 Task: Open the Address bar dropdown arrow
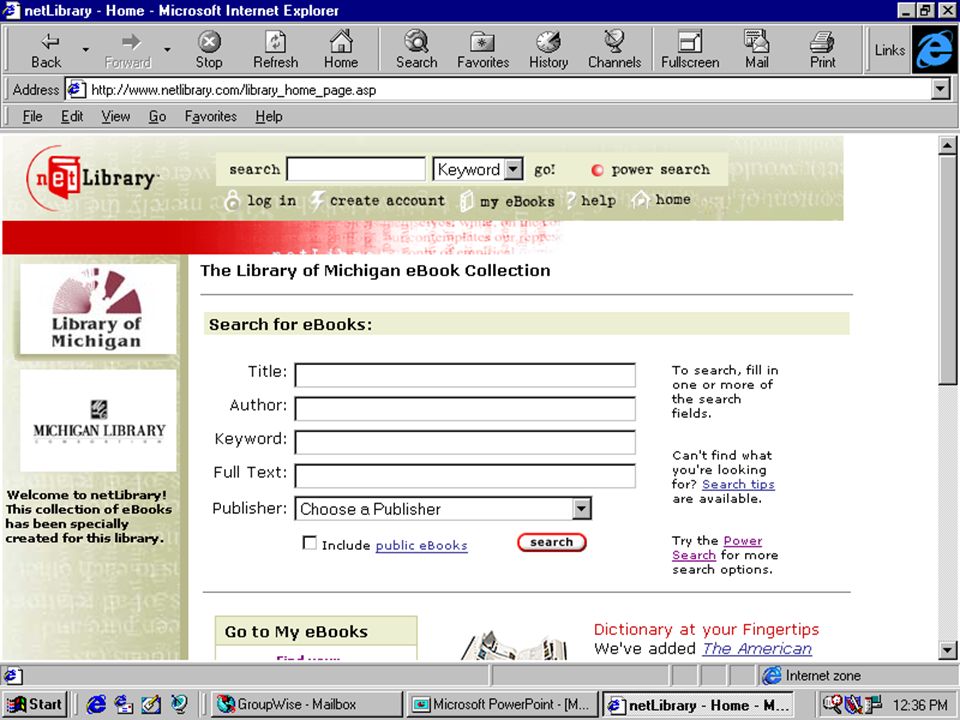(940, 89)
